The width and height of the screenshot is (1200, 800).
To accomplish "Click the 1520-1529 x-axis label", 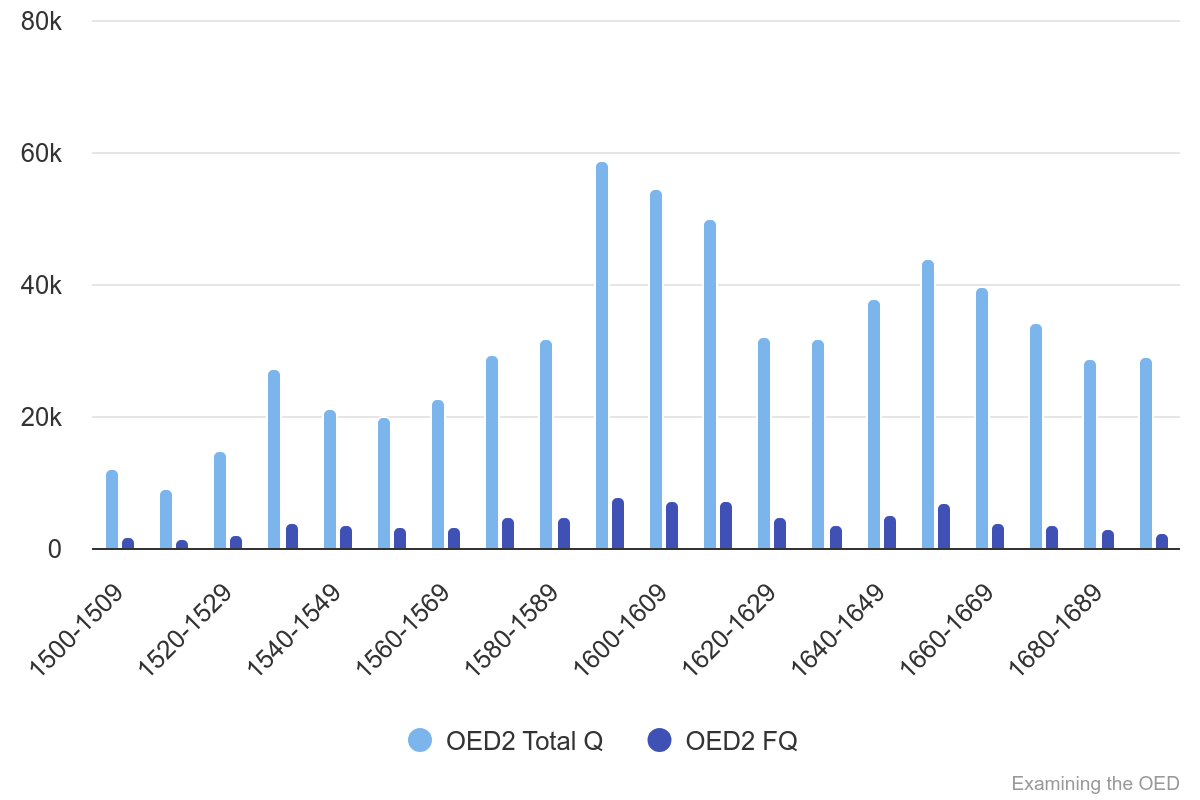I will tap(185, 630).
